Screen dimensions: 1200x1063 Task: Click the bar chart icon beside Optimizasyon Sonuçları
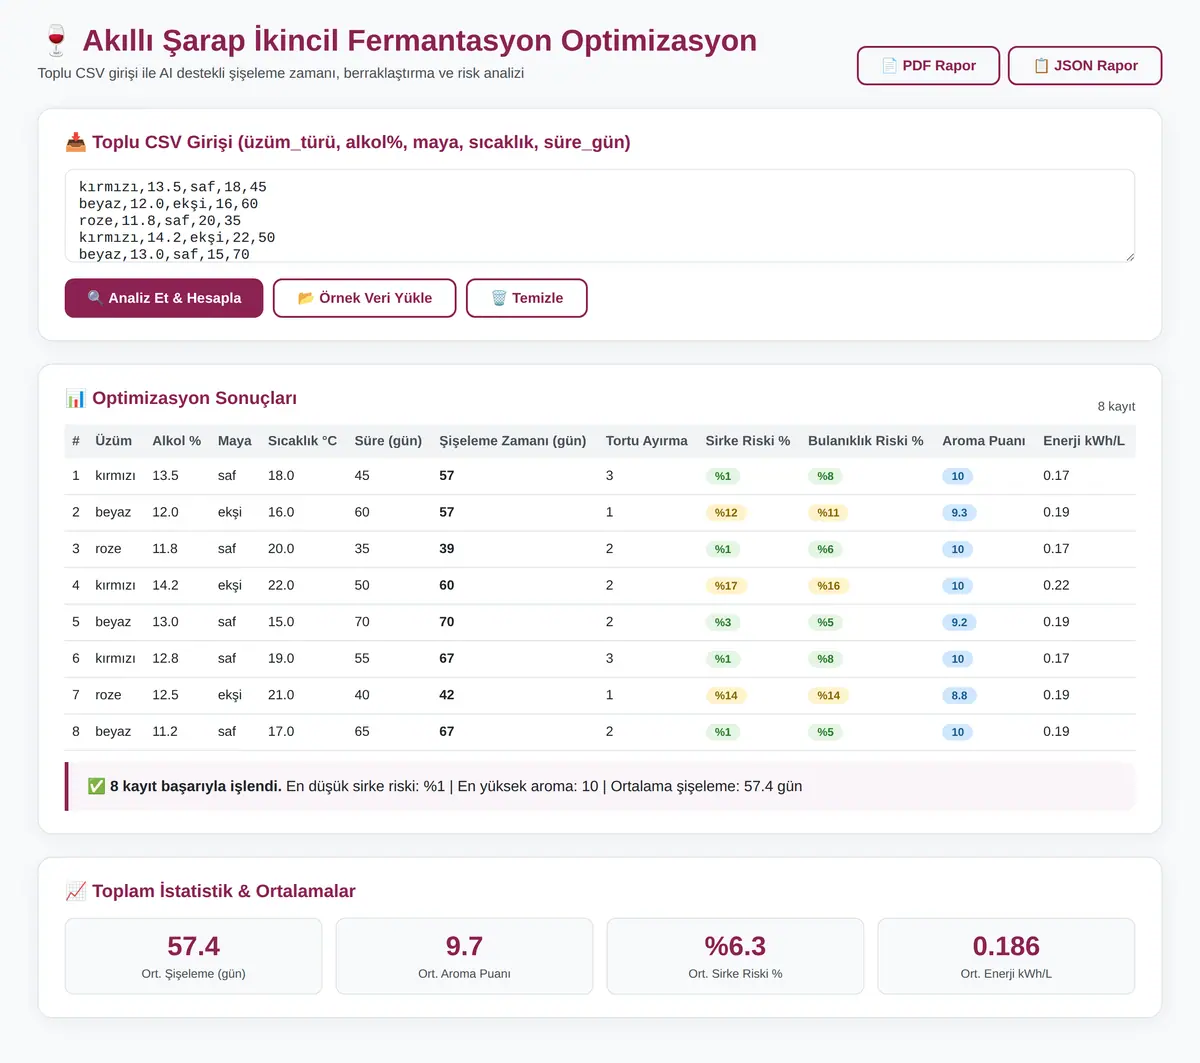pos(76,398)
